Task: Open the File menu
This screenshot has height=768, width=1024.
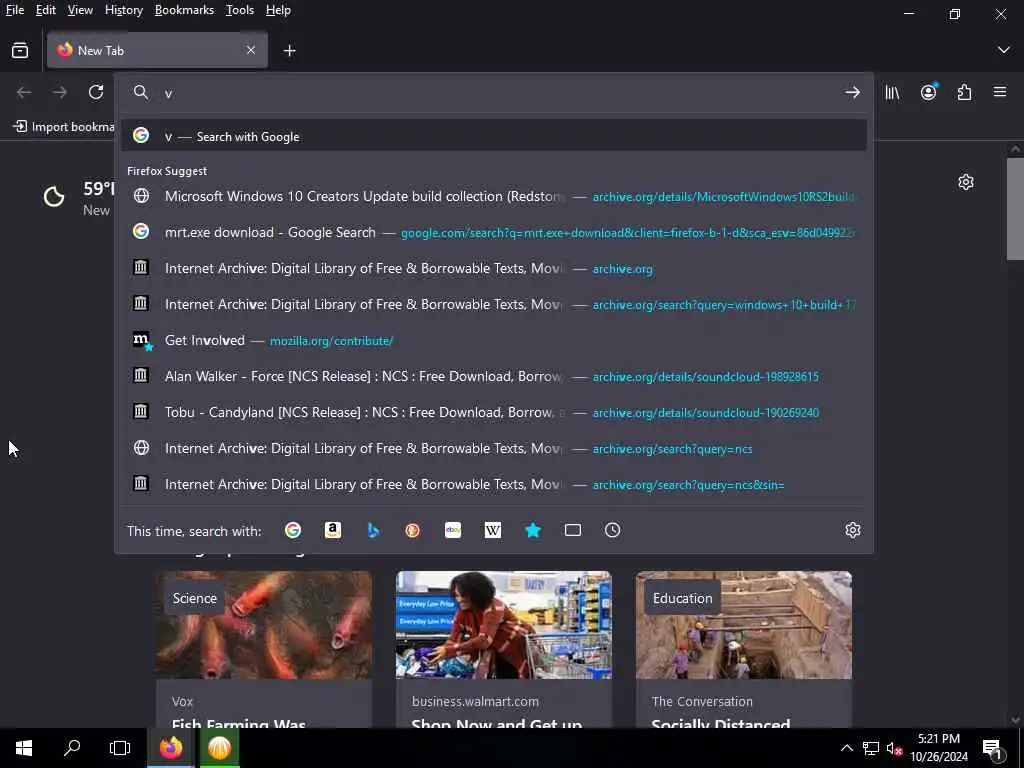Action: pos(14,10)
